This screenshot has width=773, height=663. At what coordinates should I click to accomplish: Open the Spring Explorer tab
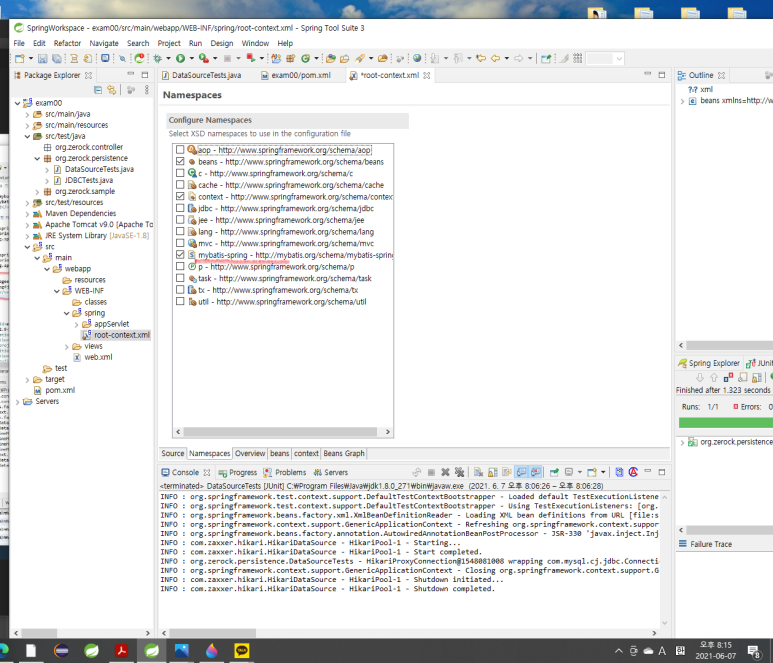[x=709, y=363]
